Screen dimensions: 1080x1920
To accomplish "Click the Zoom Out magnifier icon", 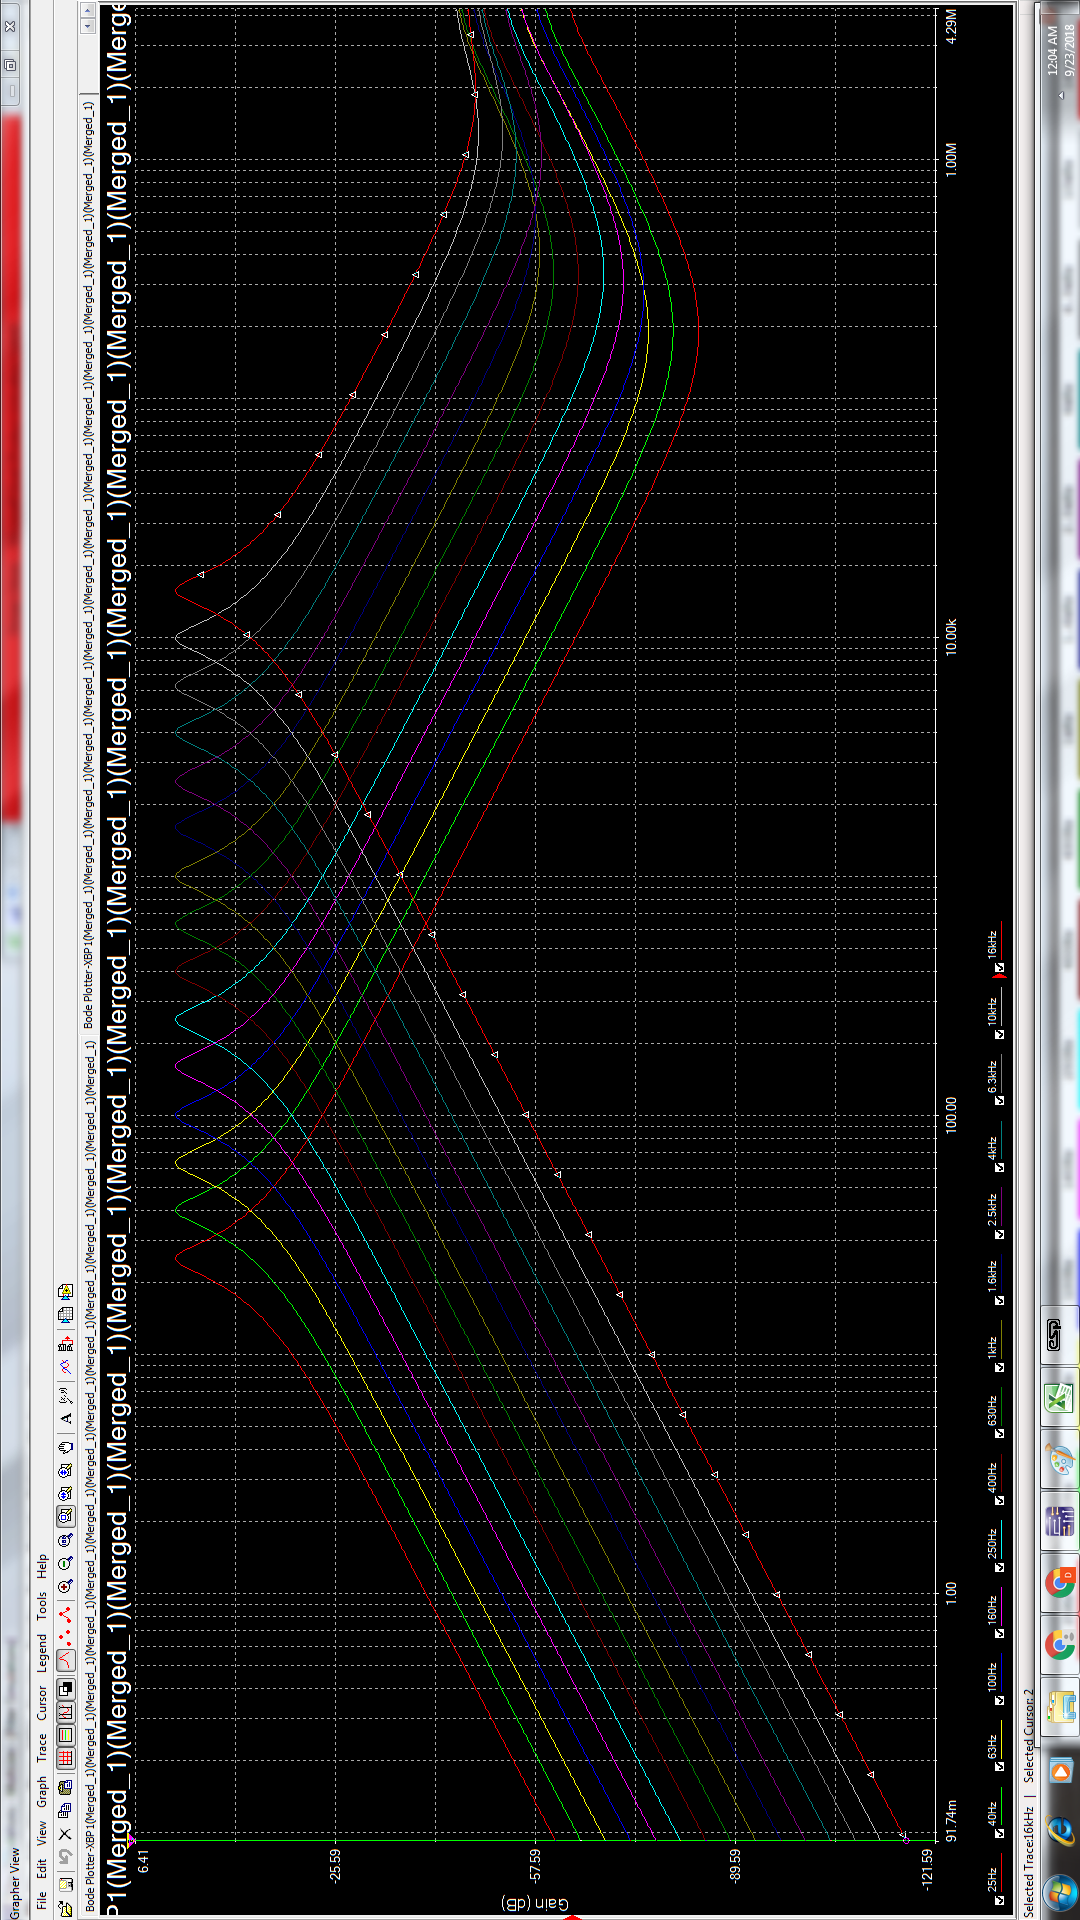I will [x=65, y=1563].
